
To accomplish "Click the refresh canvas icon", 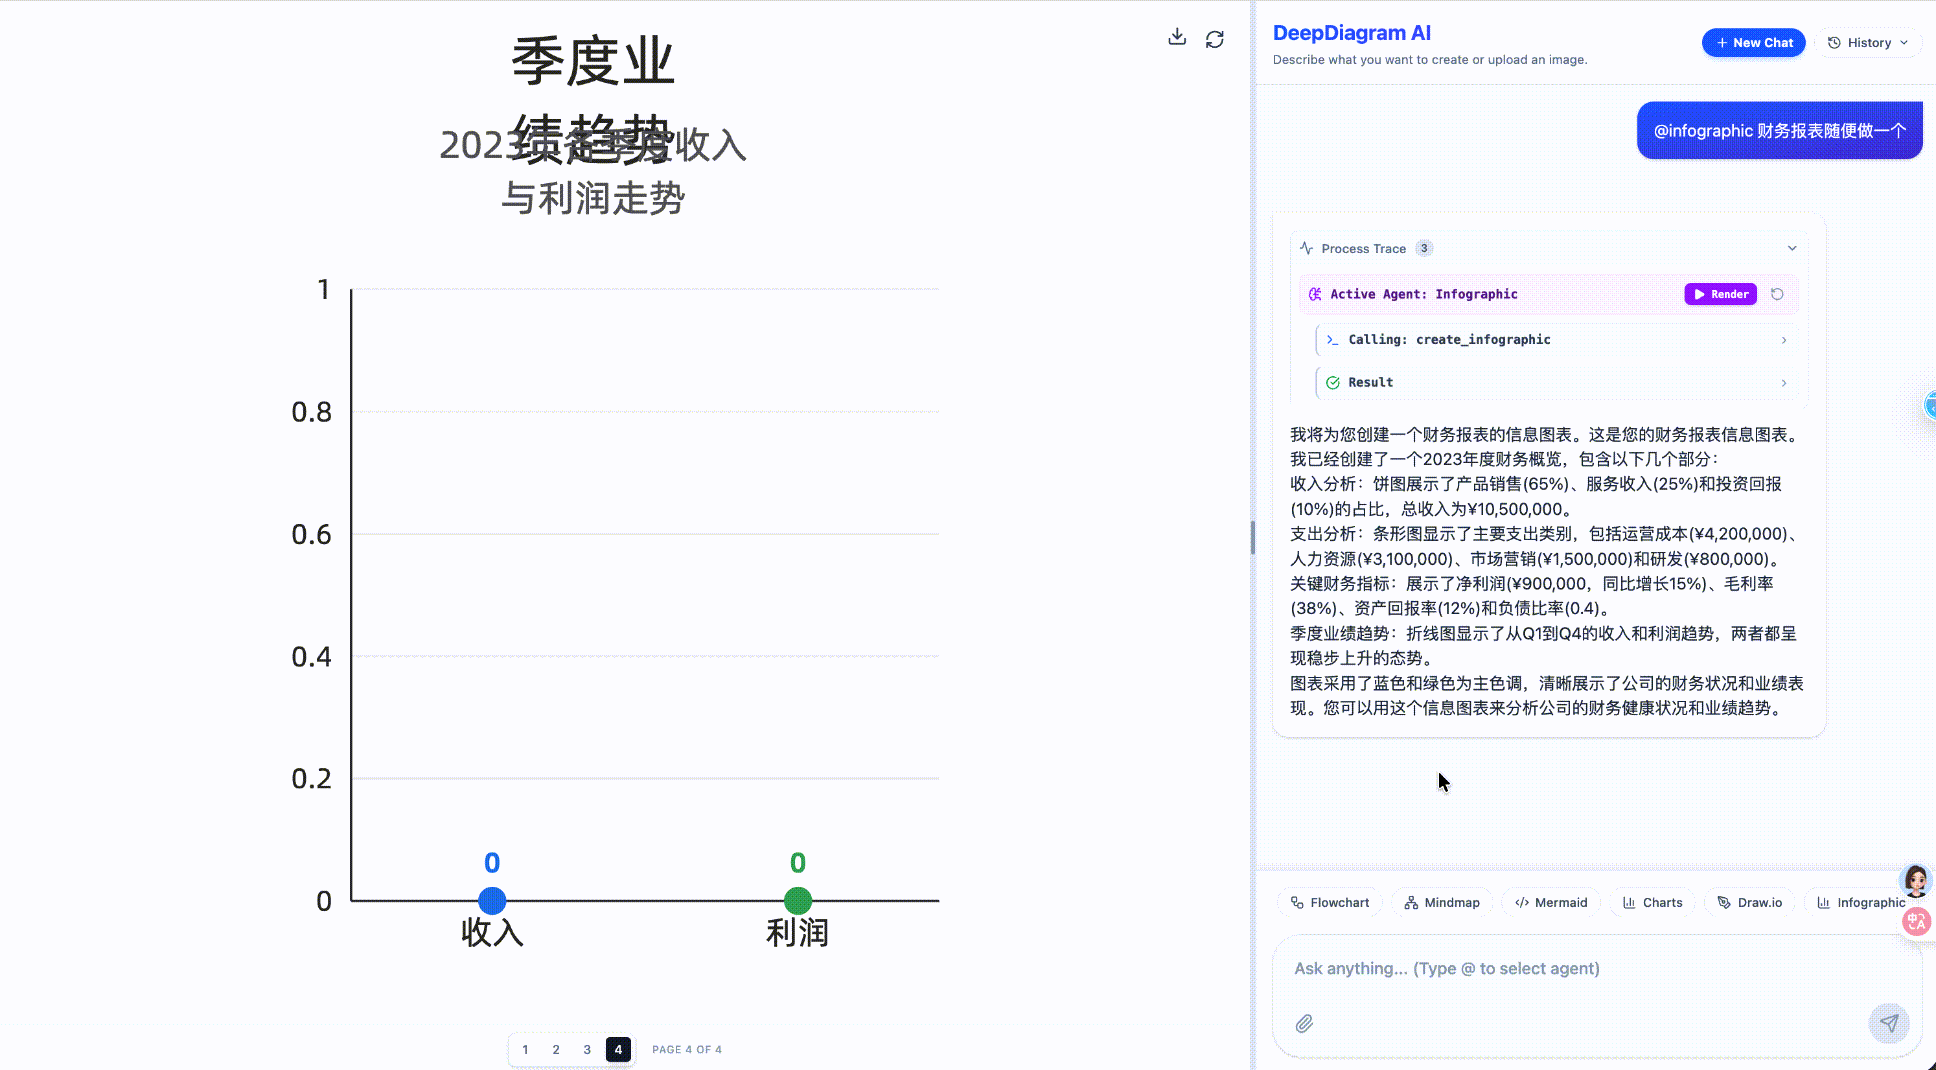I will [1214, 39].
